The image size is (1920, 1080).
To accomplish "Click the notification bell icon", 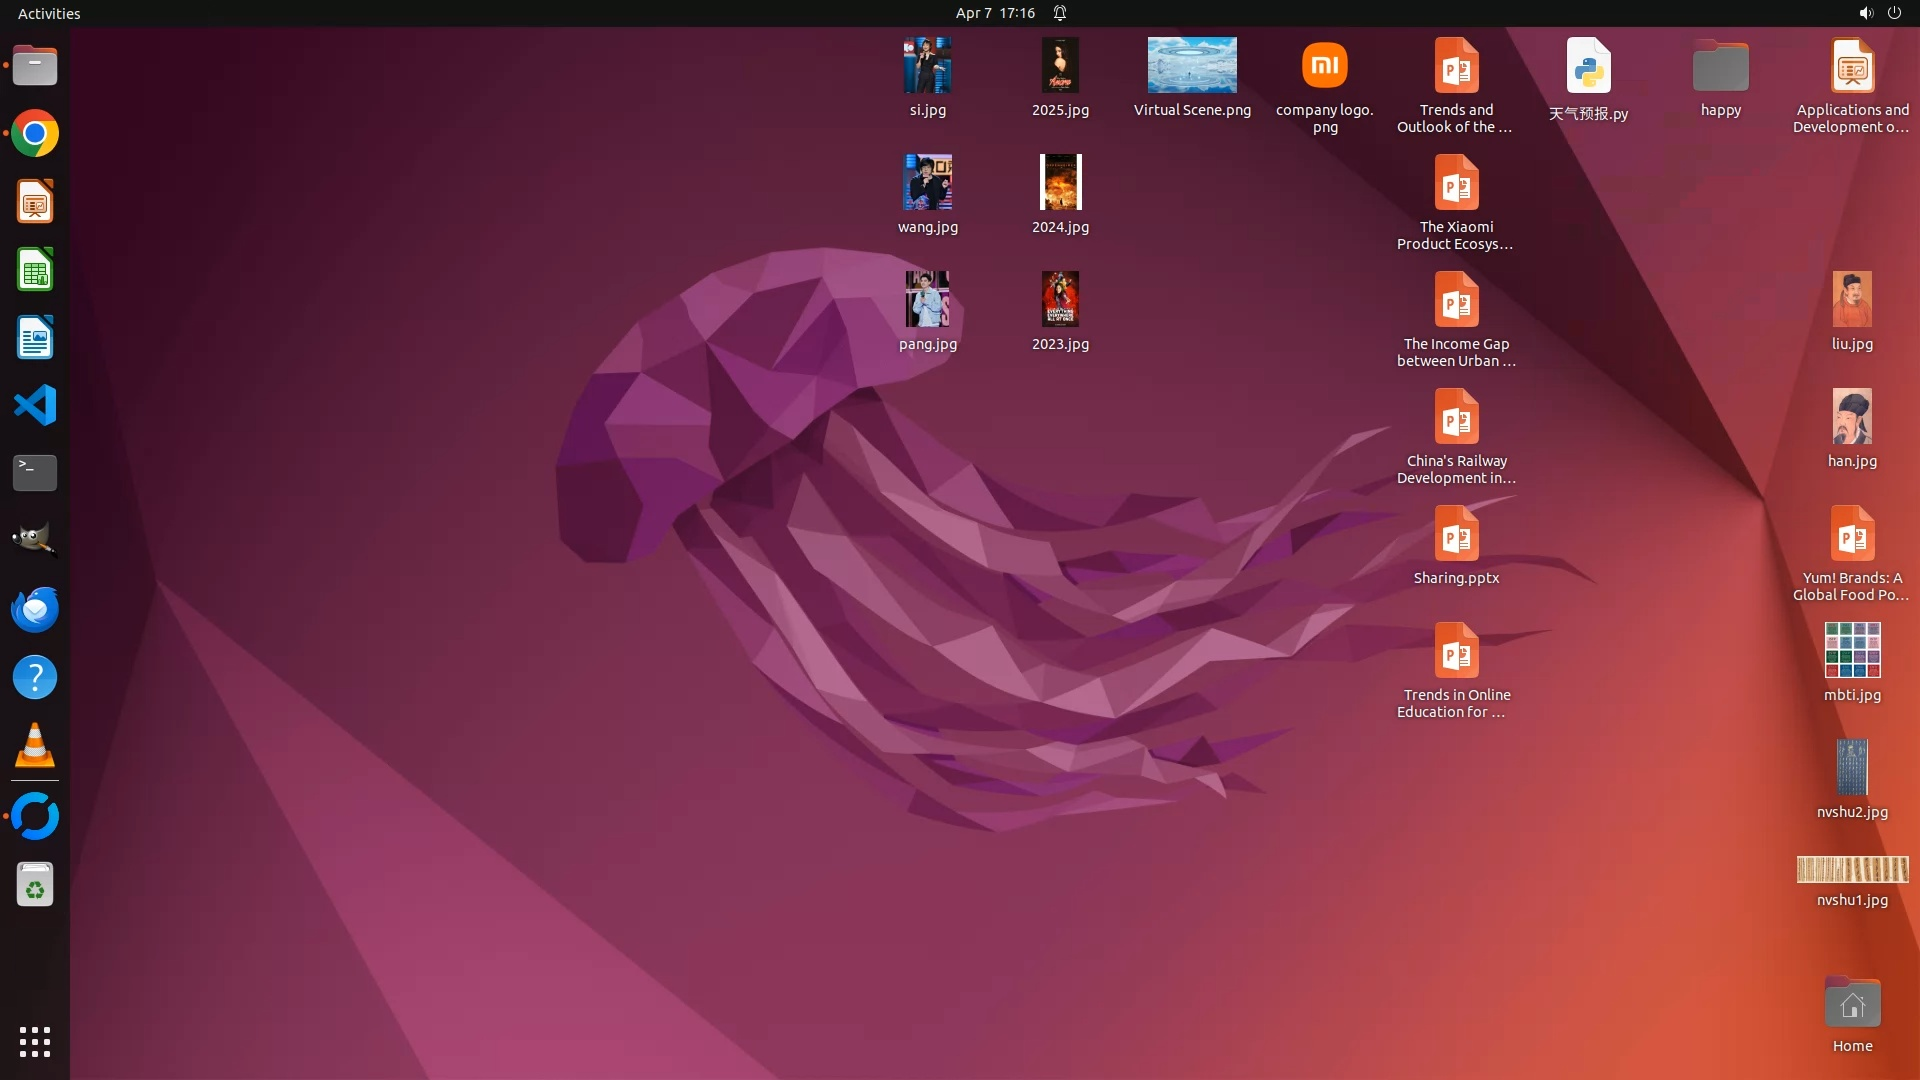I will (1060, 13).
